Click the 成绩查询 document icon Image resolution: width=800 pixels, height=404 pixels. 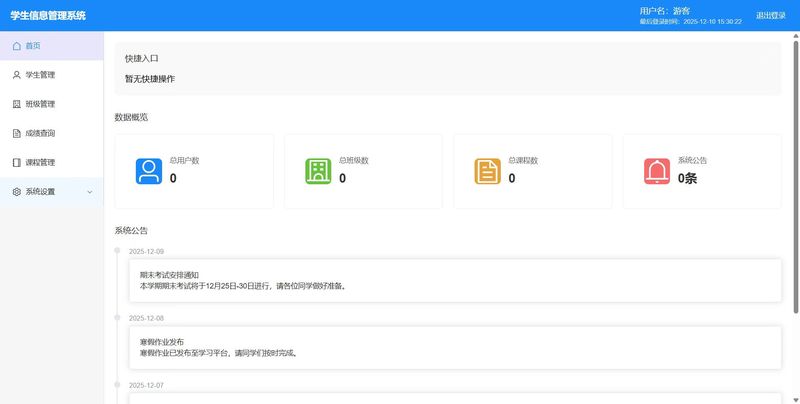(16, 133)
